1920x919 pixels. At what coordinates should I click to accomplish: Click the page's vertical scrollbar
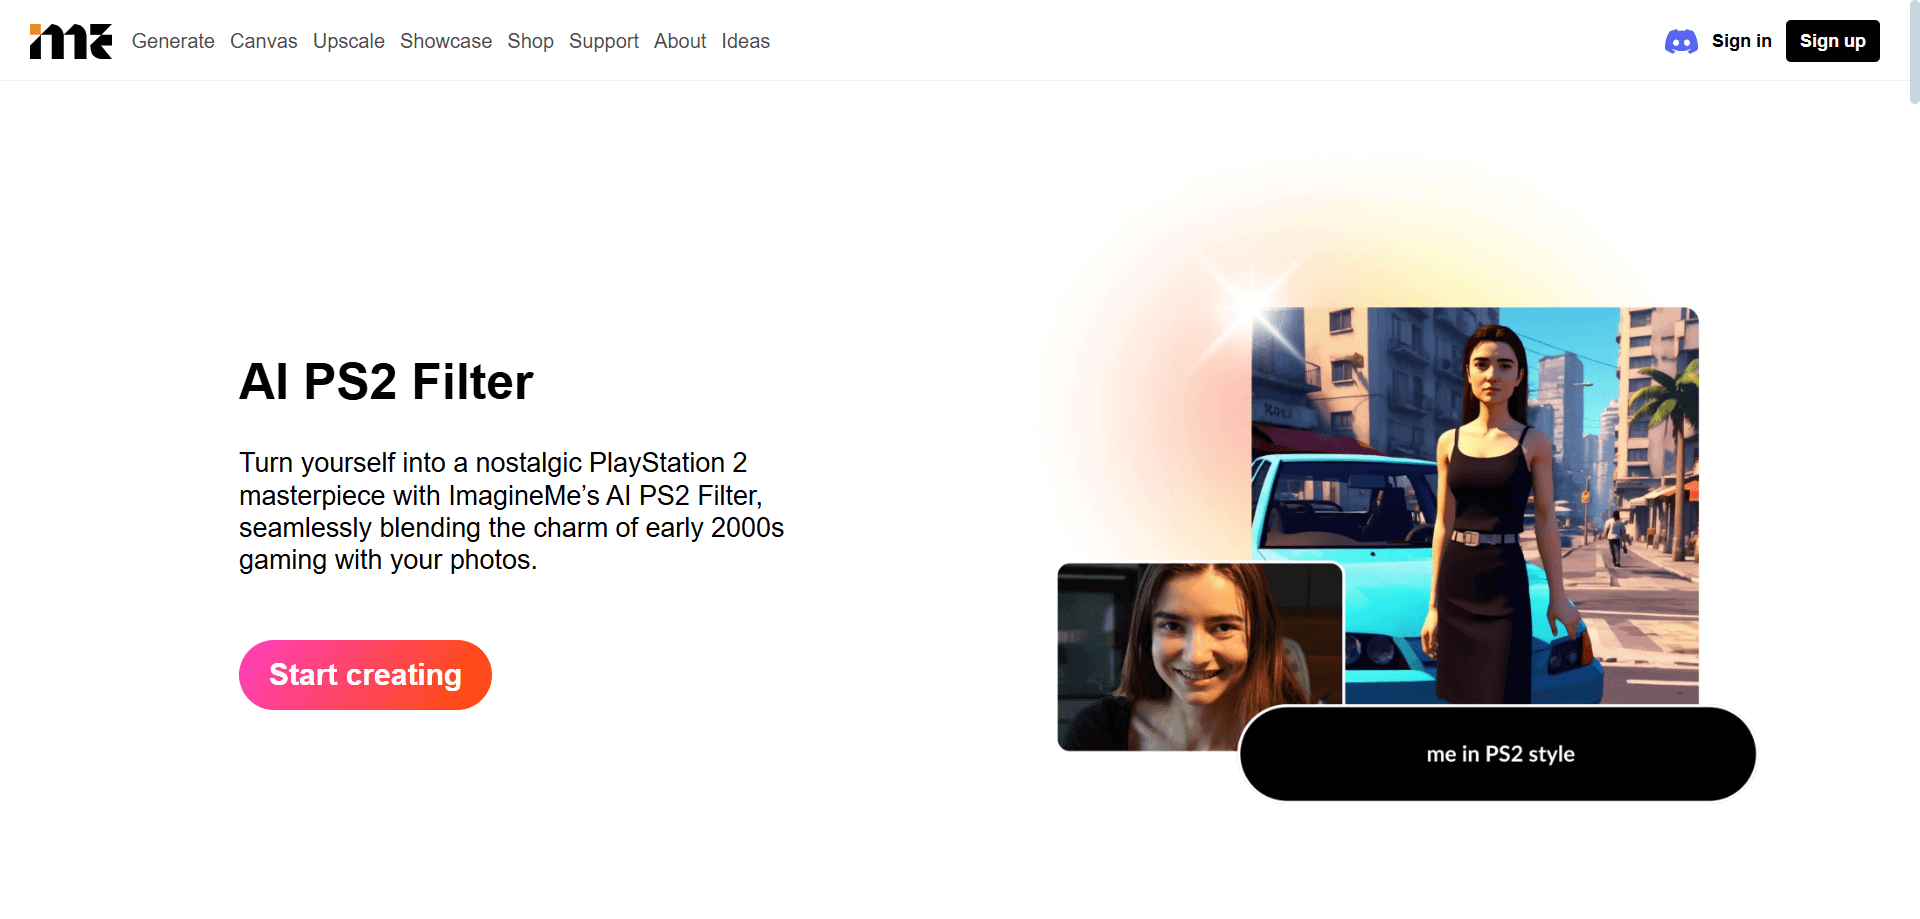[x=1913, y=52]
